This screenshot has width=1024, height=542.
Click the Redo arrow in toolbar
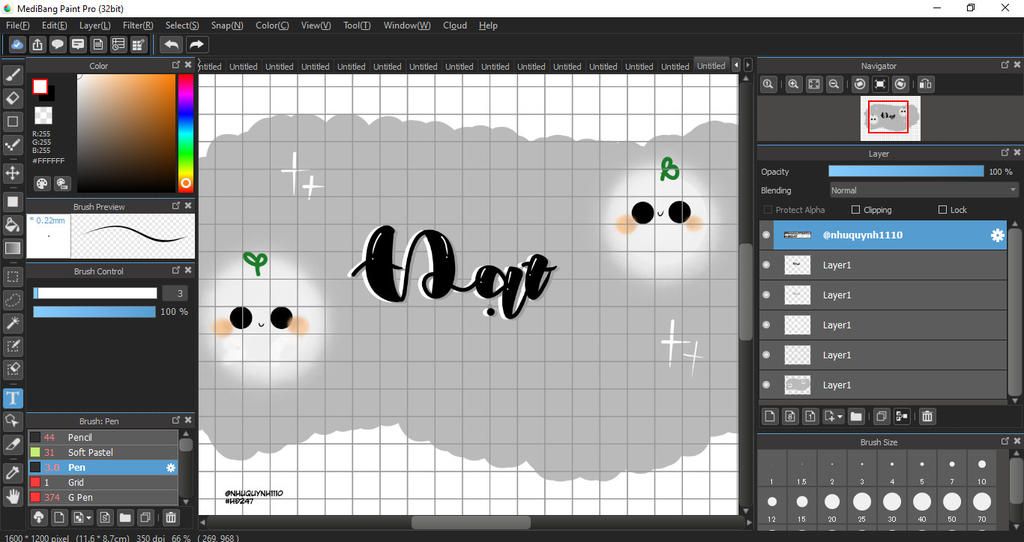click(x=196, y=44)
